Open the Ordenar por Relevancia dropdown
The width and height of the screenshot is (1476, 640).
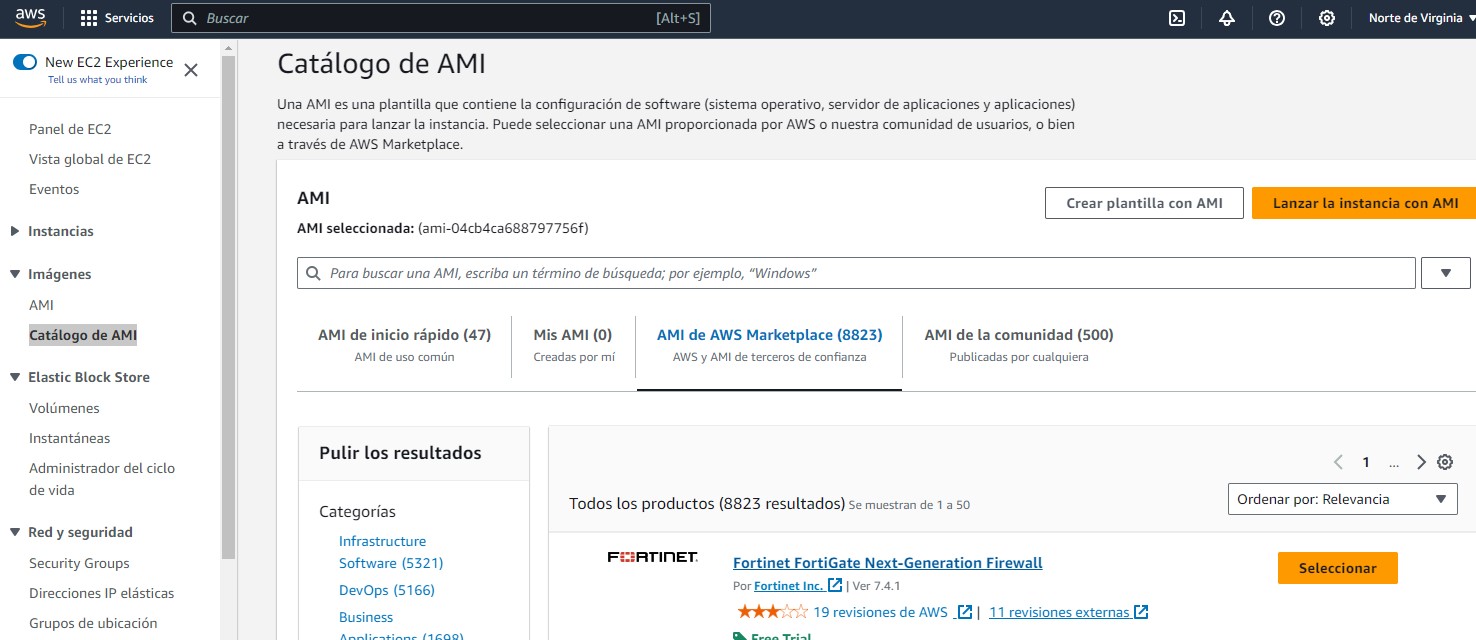click(1343, 499)
